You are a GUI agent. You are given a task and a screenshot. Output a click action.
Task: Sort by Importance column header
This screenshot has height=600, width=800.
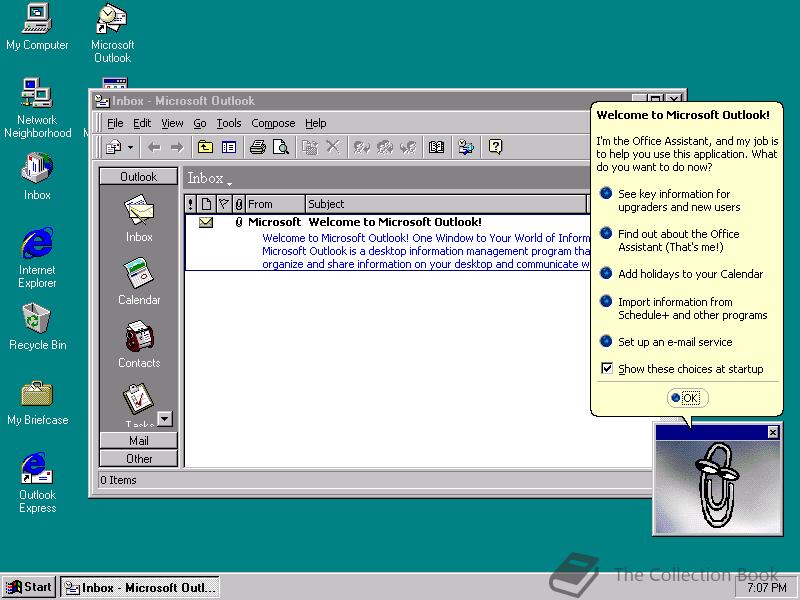click(190, 204)
